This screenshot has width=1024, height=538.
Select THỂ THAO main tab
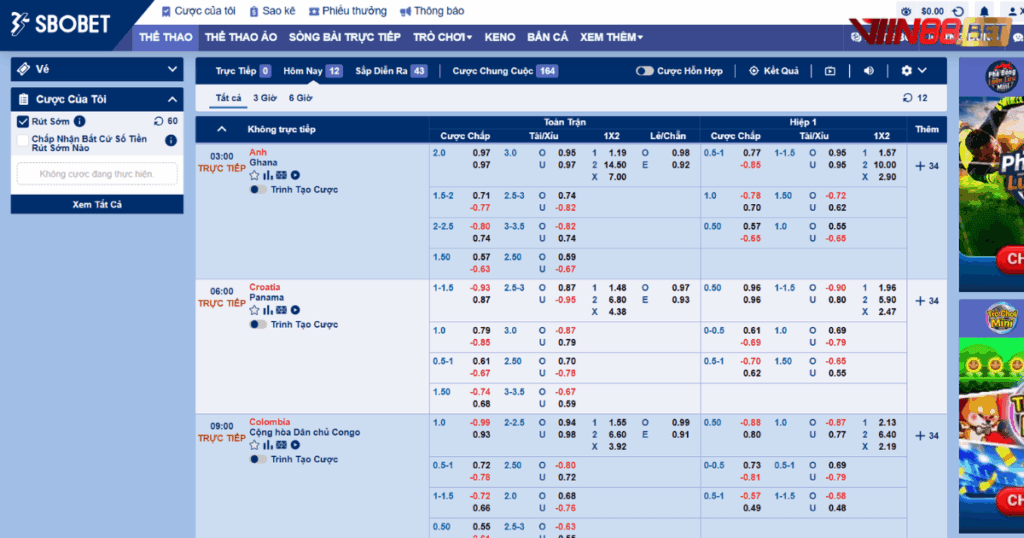166,37
